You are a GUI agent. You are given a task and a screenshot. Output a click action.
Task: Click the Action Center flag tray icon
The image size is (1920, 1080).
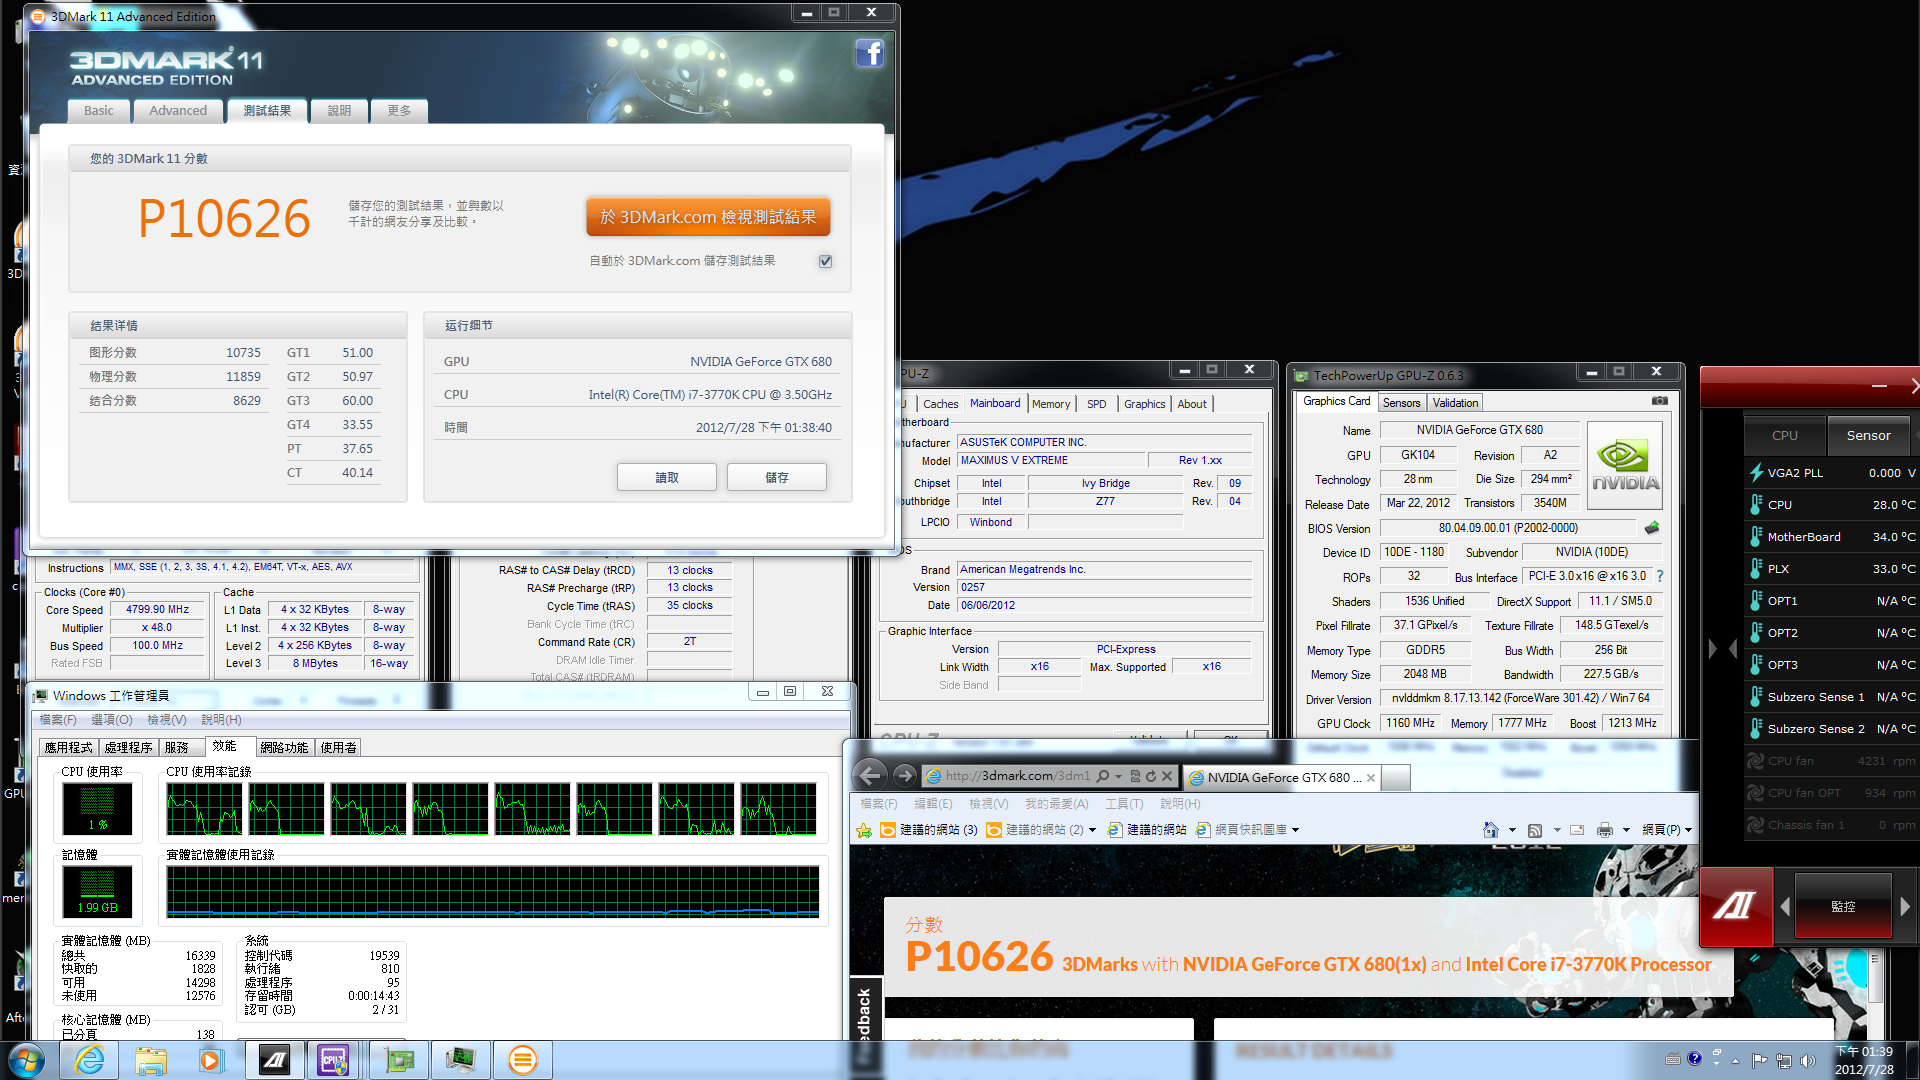pyautogui.click(x=1759, y=1060)
